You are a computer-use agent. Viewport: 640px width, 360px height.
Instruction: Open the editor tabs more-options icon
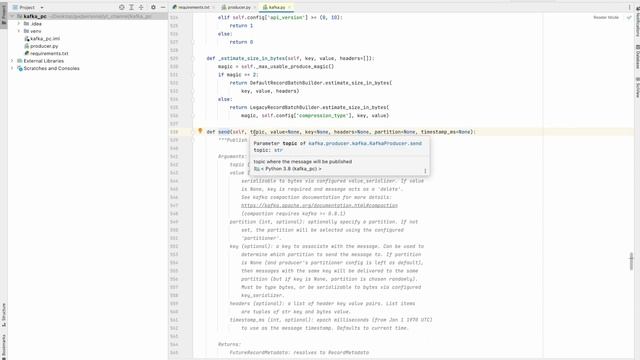(629, 7)
